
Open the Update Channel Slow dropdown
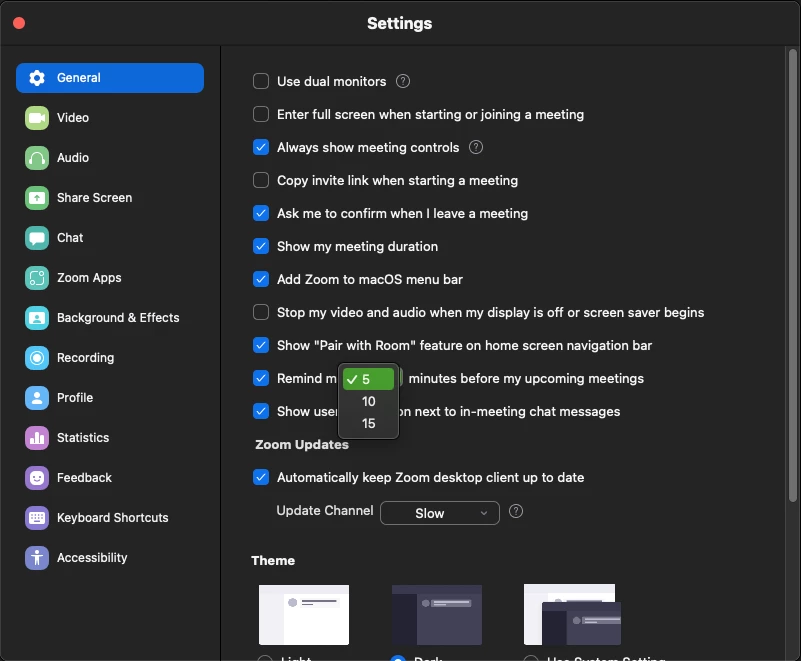pyautogui.click(x=440, y=513)
